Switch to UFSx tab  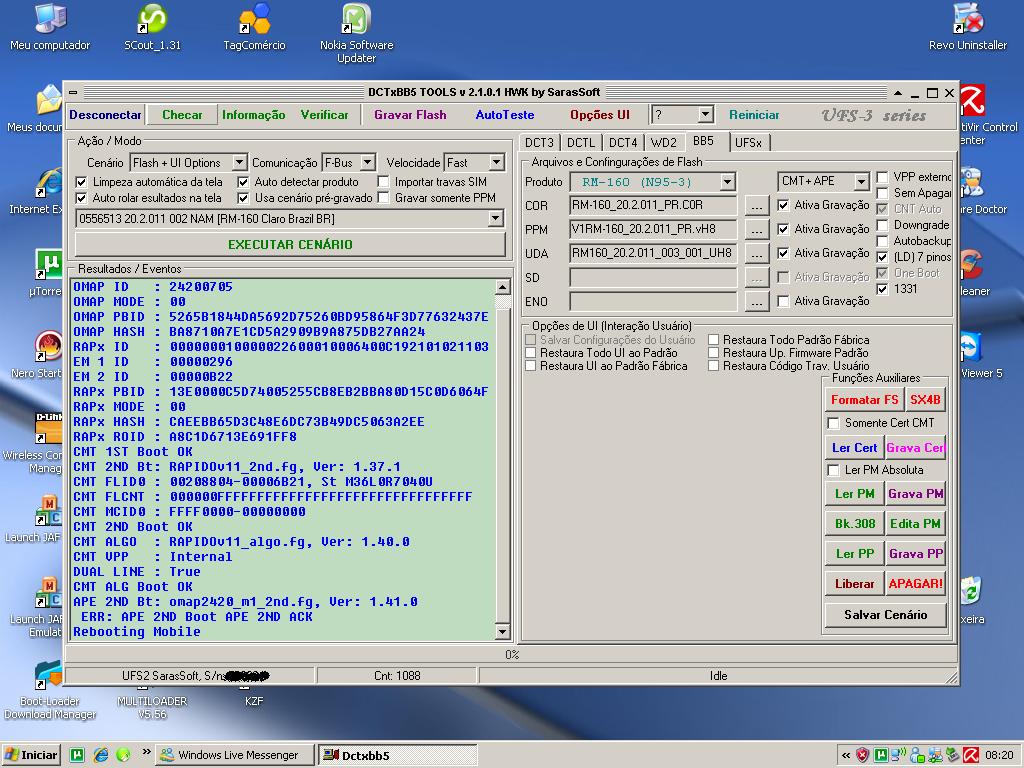748,142
